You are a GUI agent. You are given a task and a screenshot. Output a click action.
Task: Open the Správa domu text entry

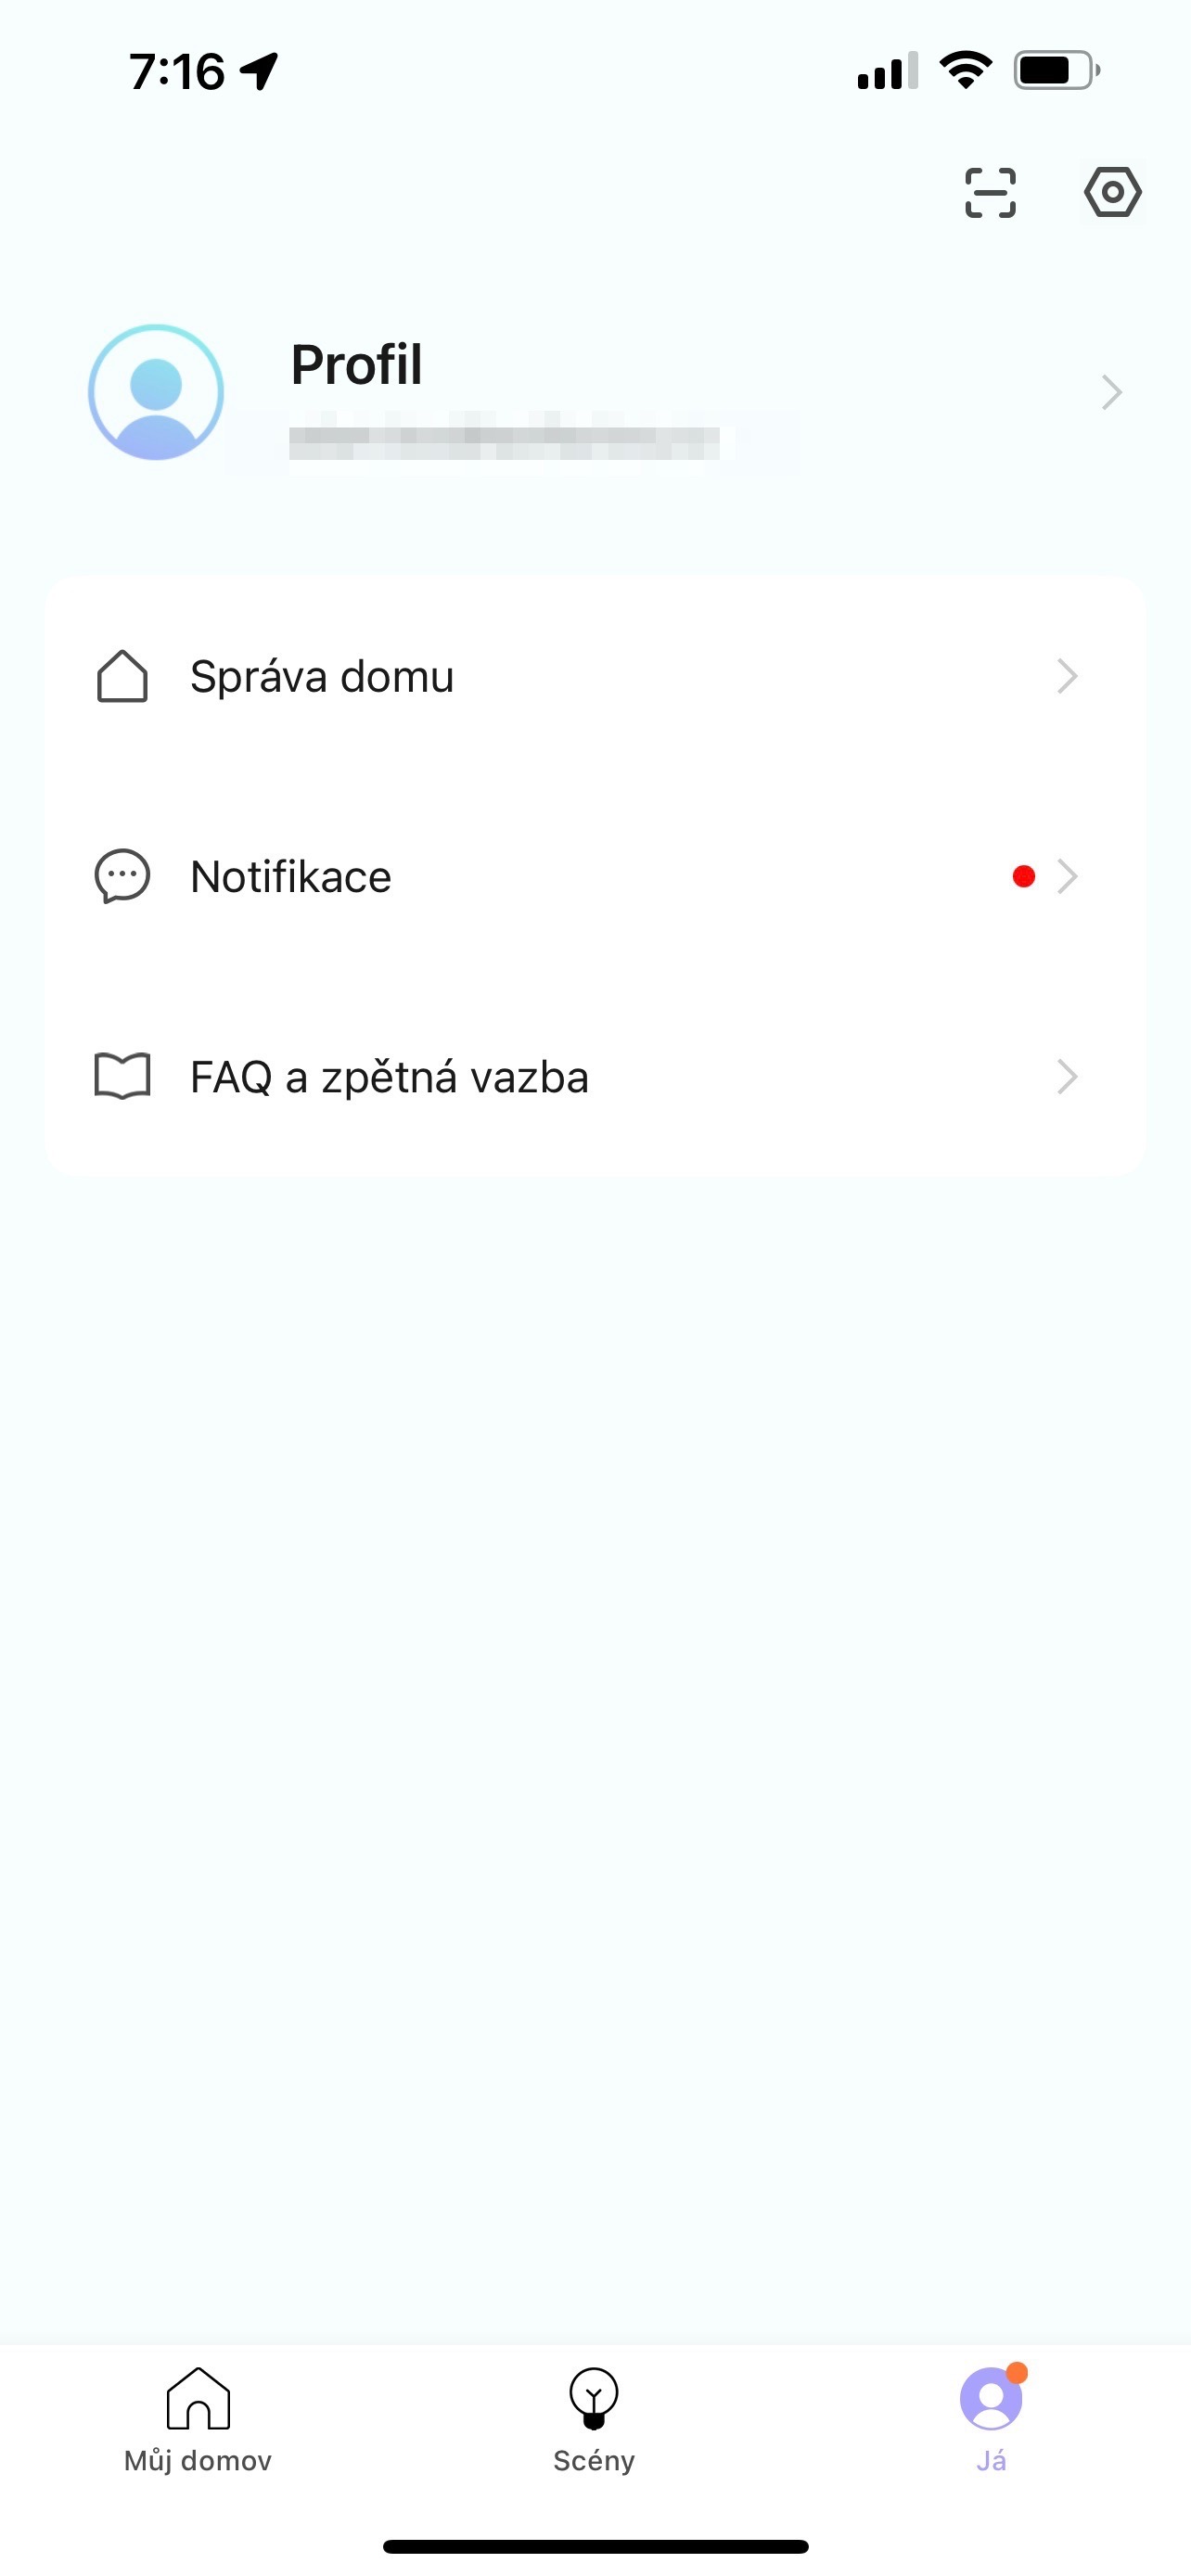[x=322, y=677]
